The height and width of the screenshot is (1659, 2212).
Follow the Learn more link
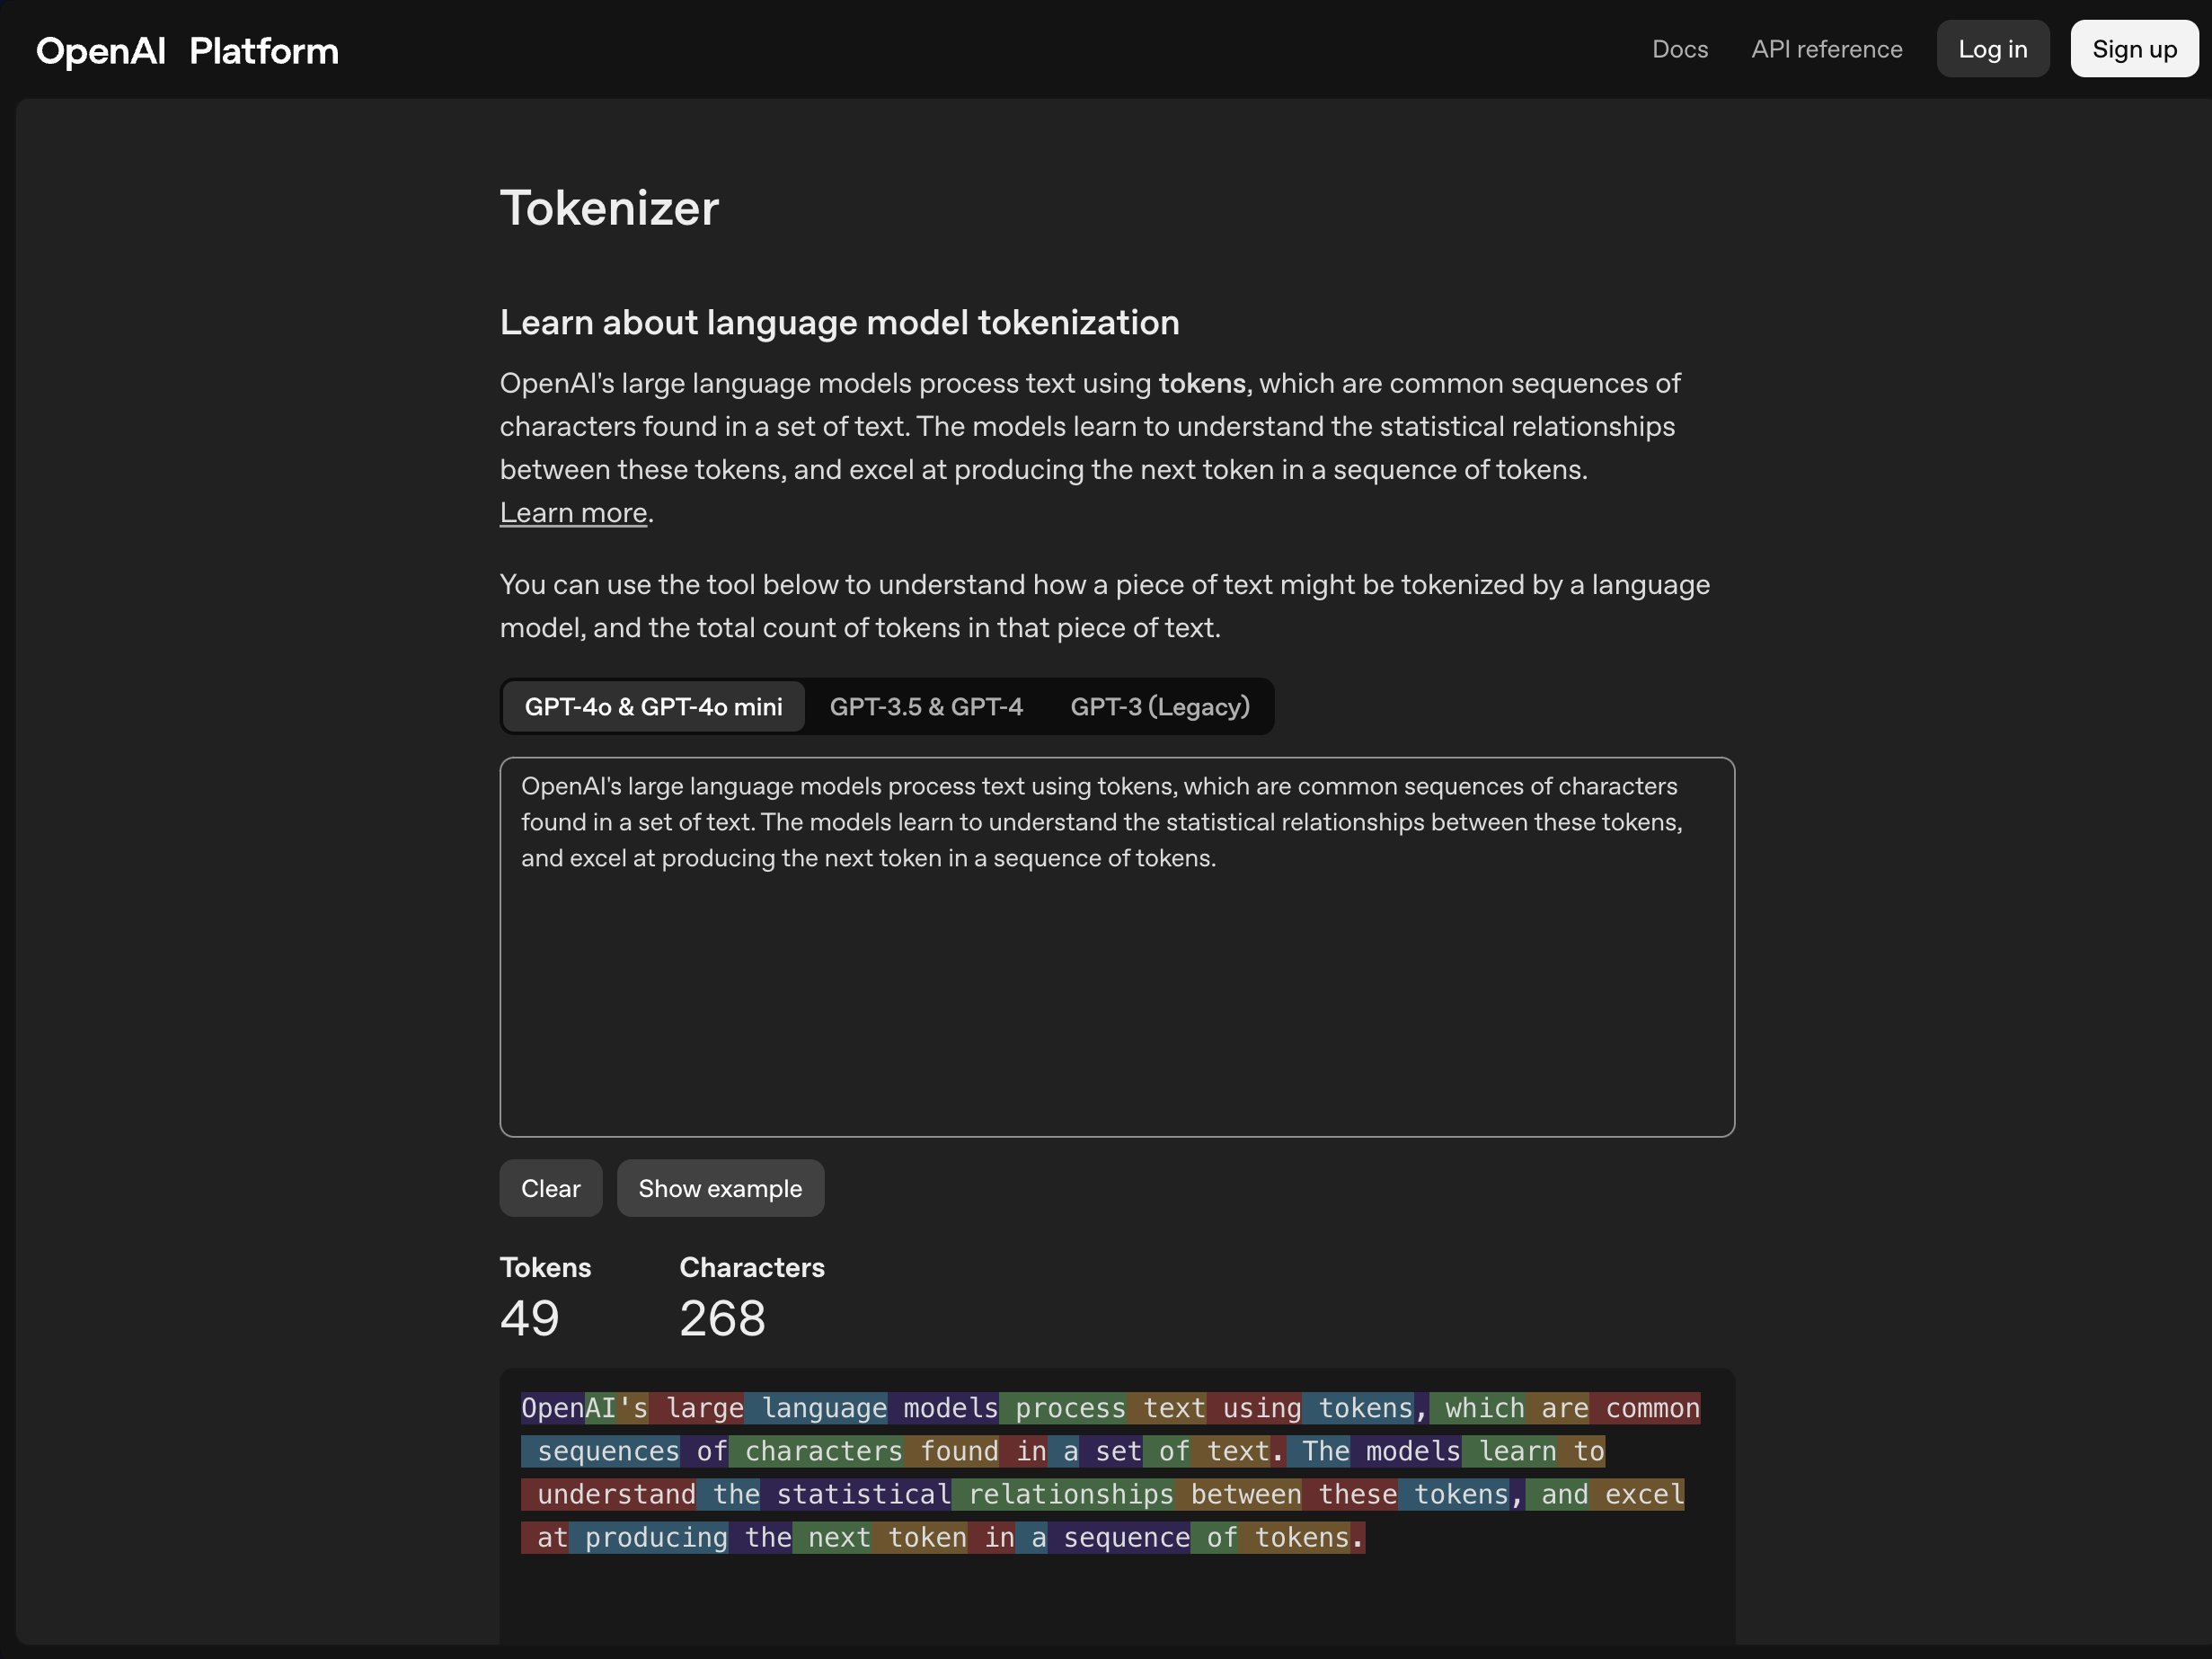click(574, 512)
